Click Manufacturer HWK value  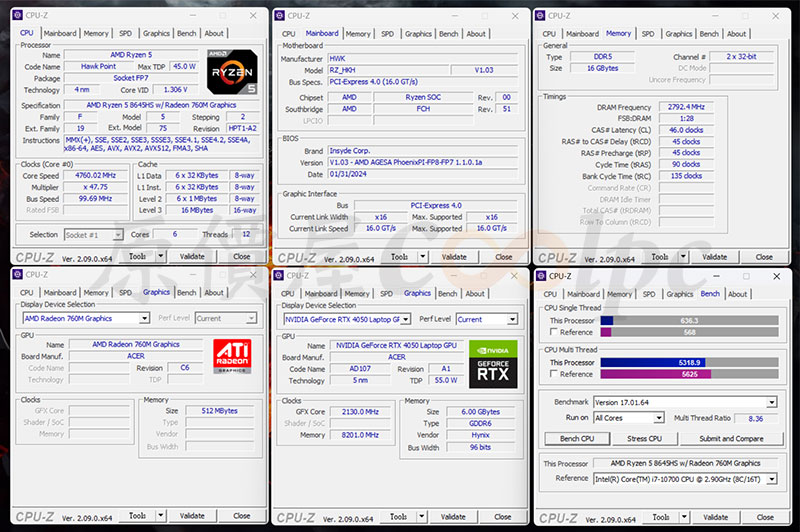pyautogui.click(x=423, y=58)
